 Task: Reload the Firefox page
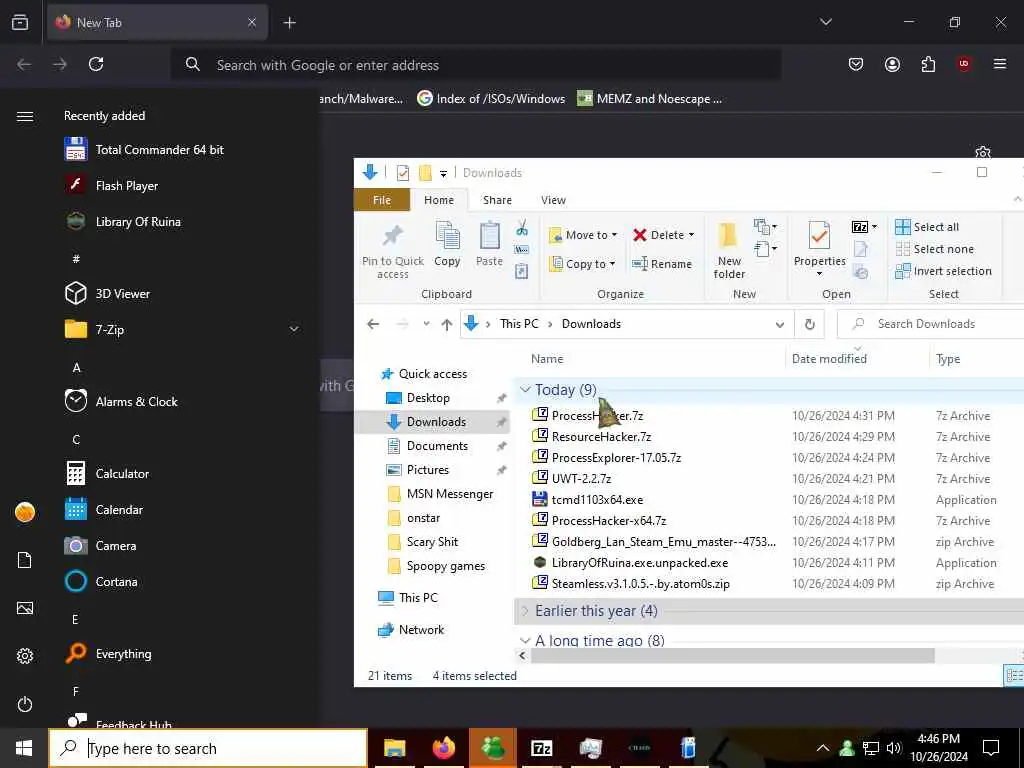(96, 64)
